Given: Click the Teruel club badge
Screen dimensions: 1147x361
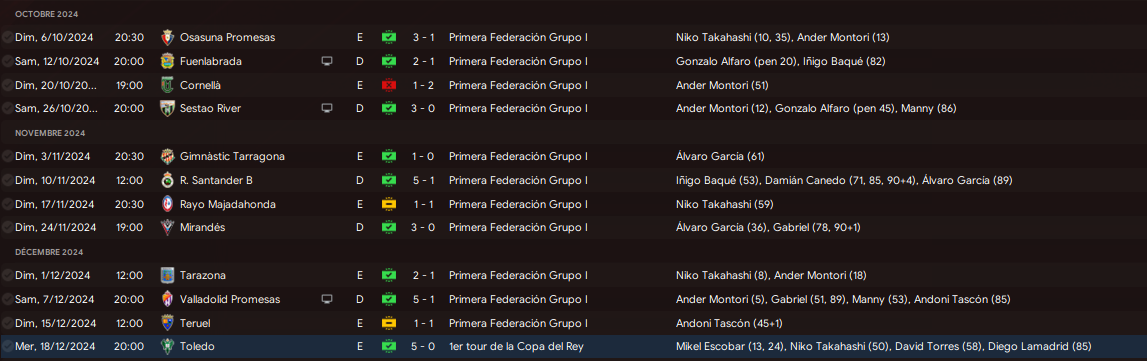Looking at the screenshot, I should click(x=167, y=323).
